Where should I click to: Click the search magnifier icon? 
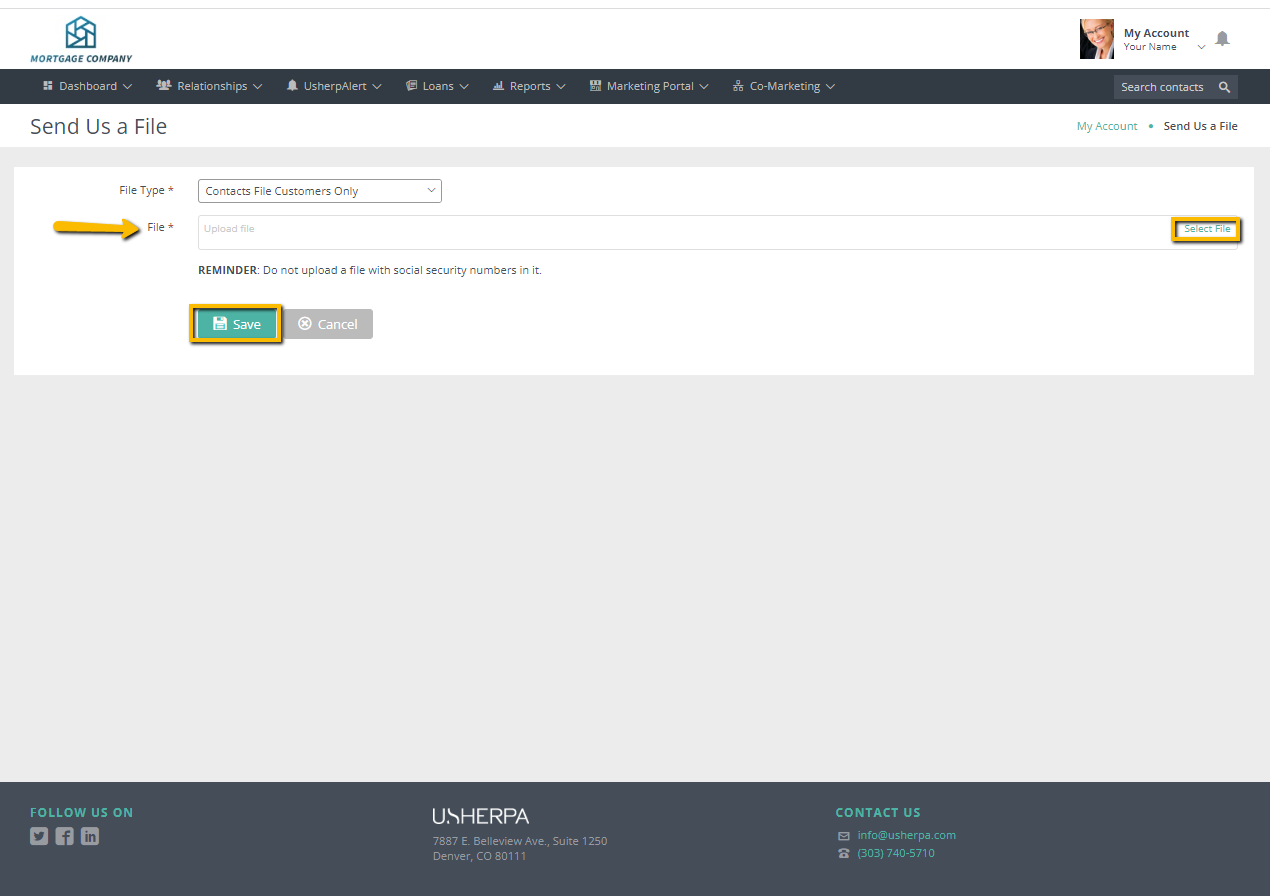1224,87
